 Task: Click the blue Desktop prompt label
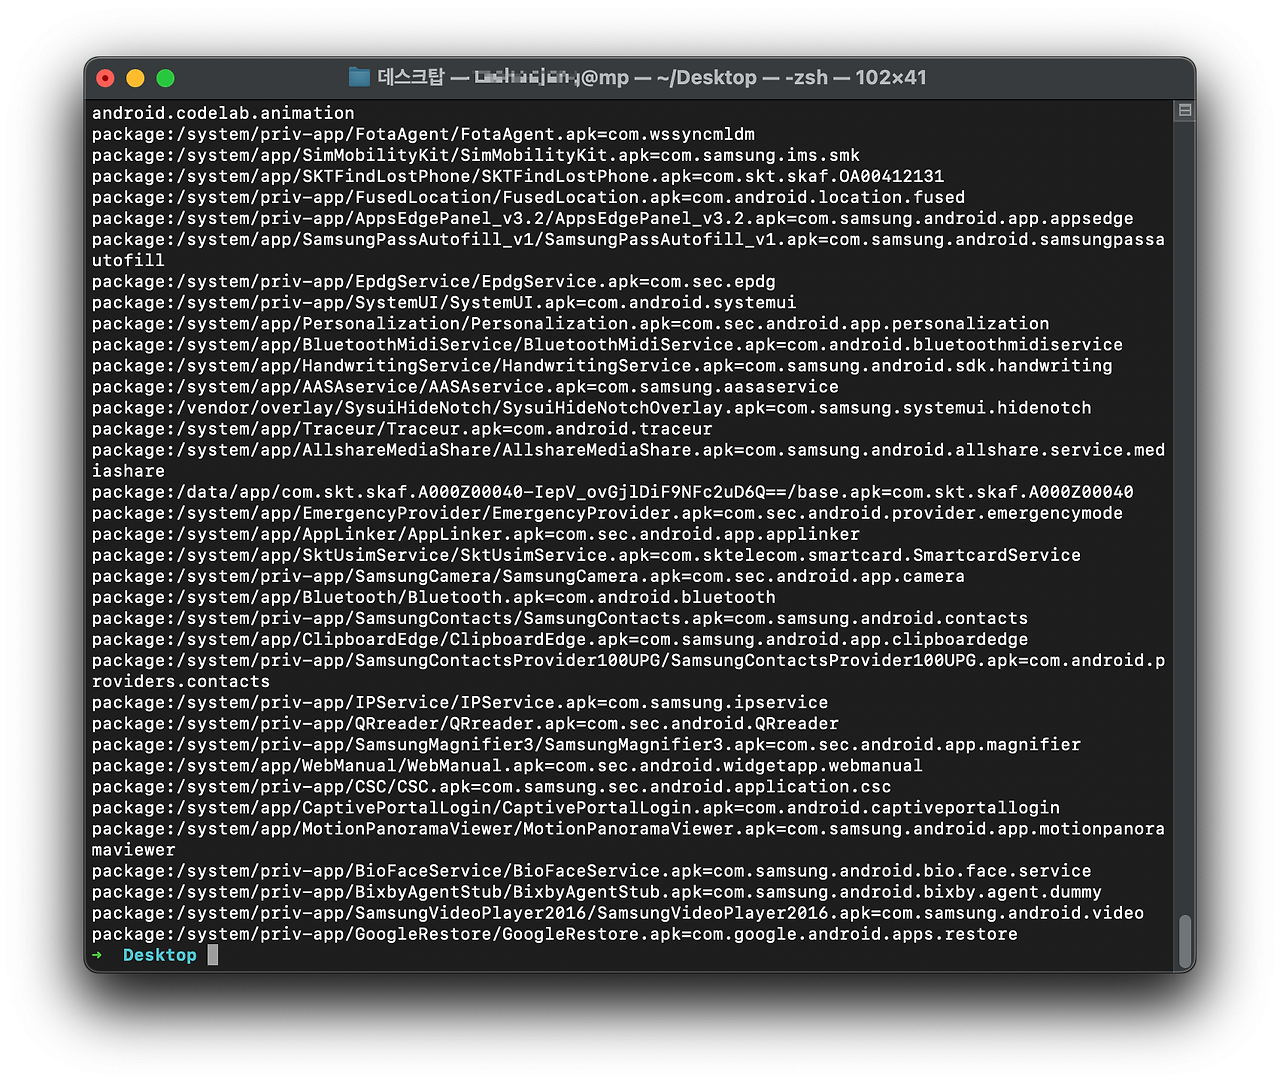pos(159,954)
